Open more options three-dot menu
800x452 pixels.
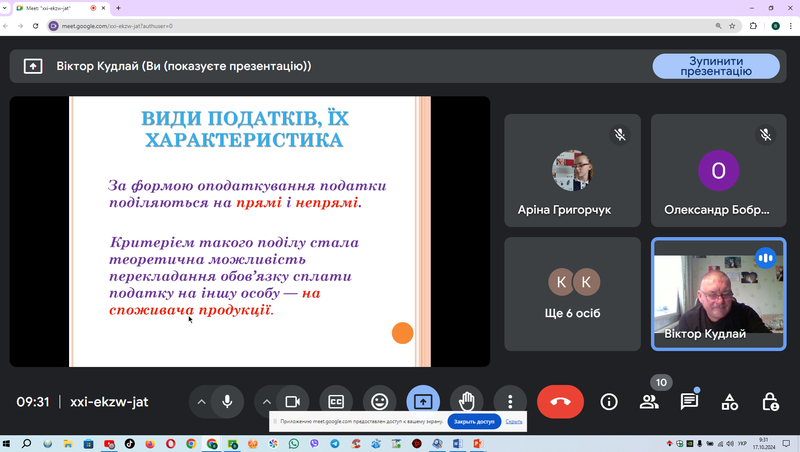coord(510,401)
